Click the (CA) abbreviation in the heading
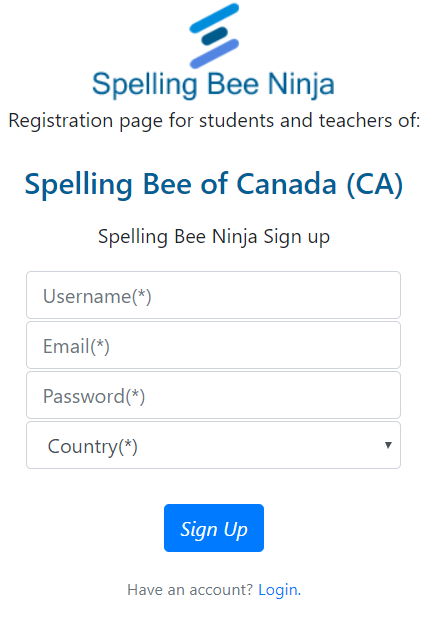This screenshot has width=445, height=642. tap(375, 184)
